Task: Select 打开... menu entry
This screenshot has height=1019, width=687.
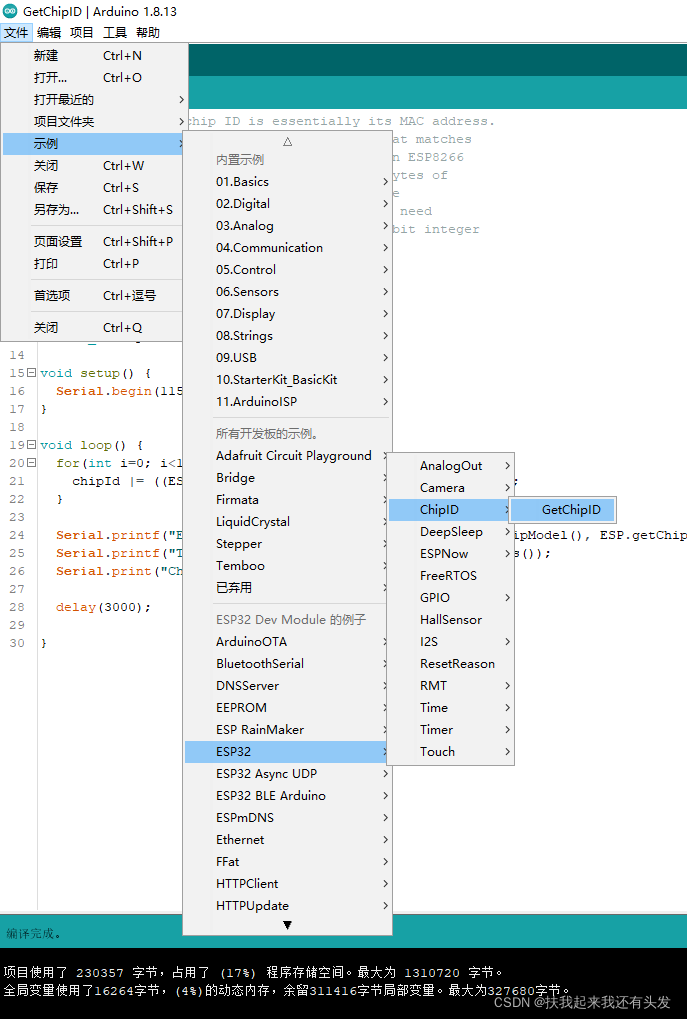Action: click(x=94, y=77)
